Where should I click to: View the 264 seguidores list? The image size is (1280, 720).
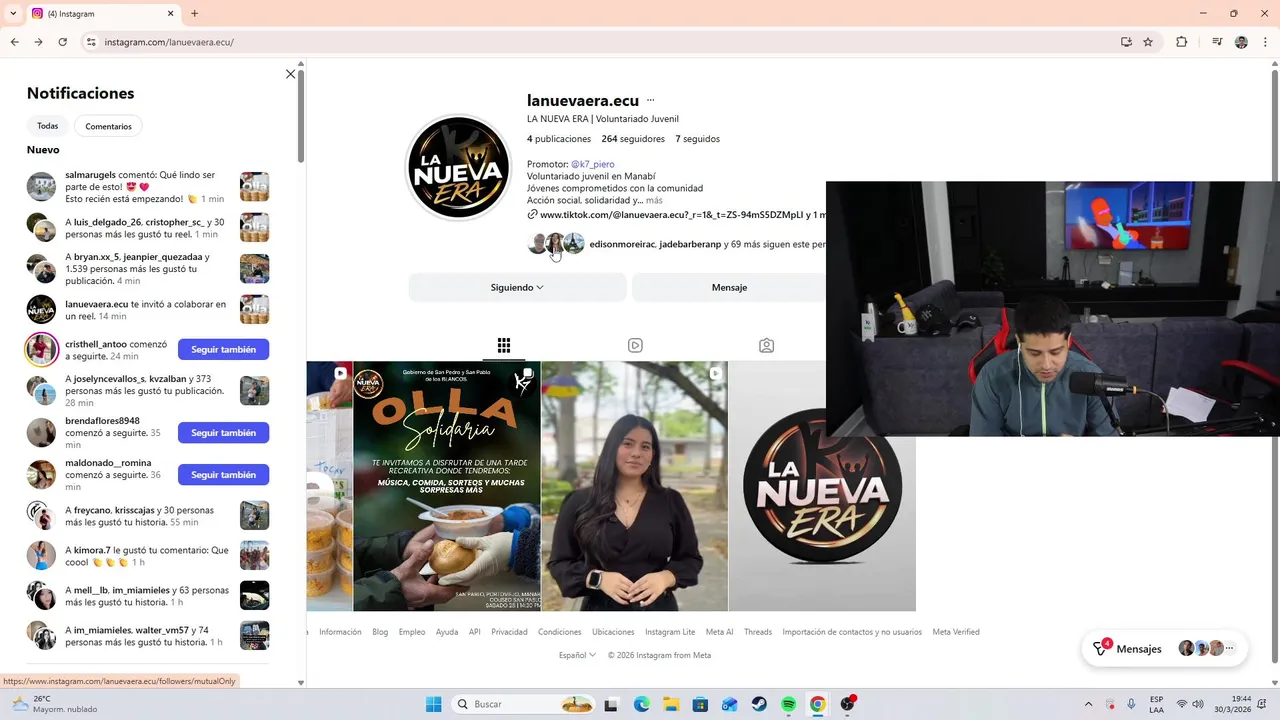click(x=633, y=139)
